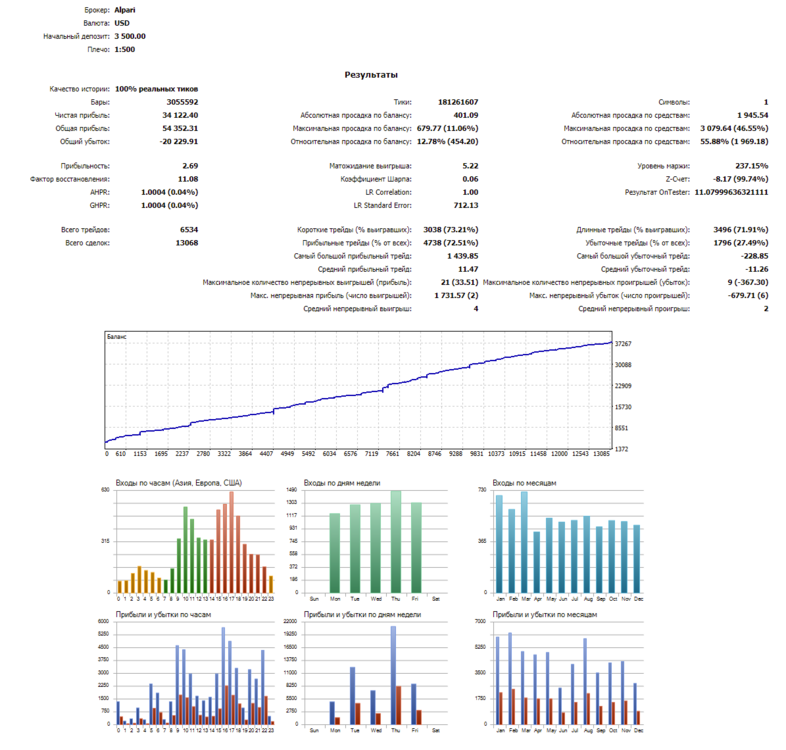Select recovery factor value '11.08'
This screenshot has width=786, height=750.
tap(188, 179)
